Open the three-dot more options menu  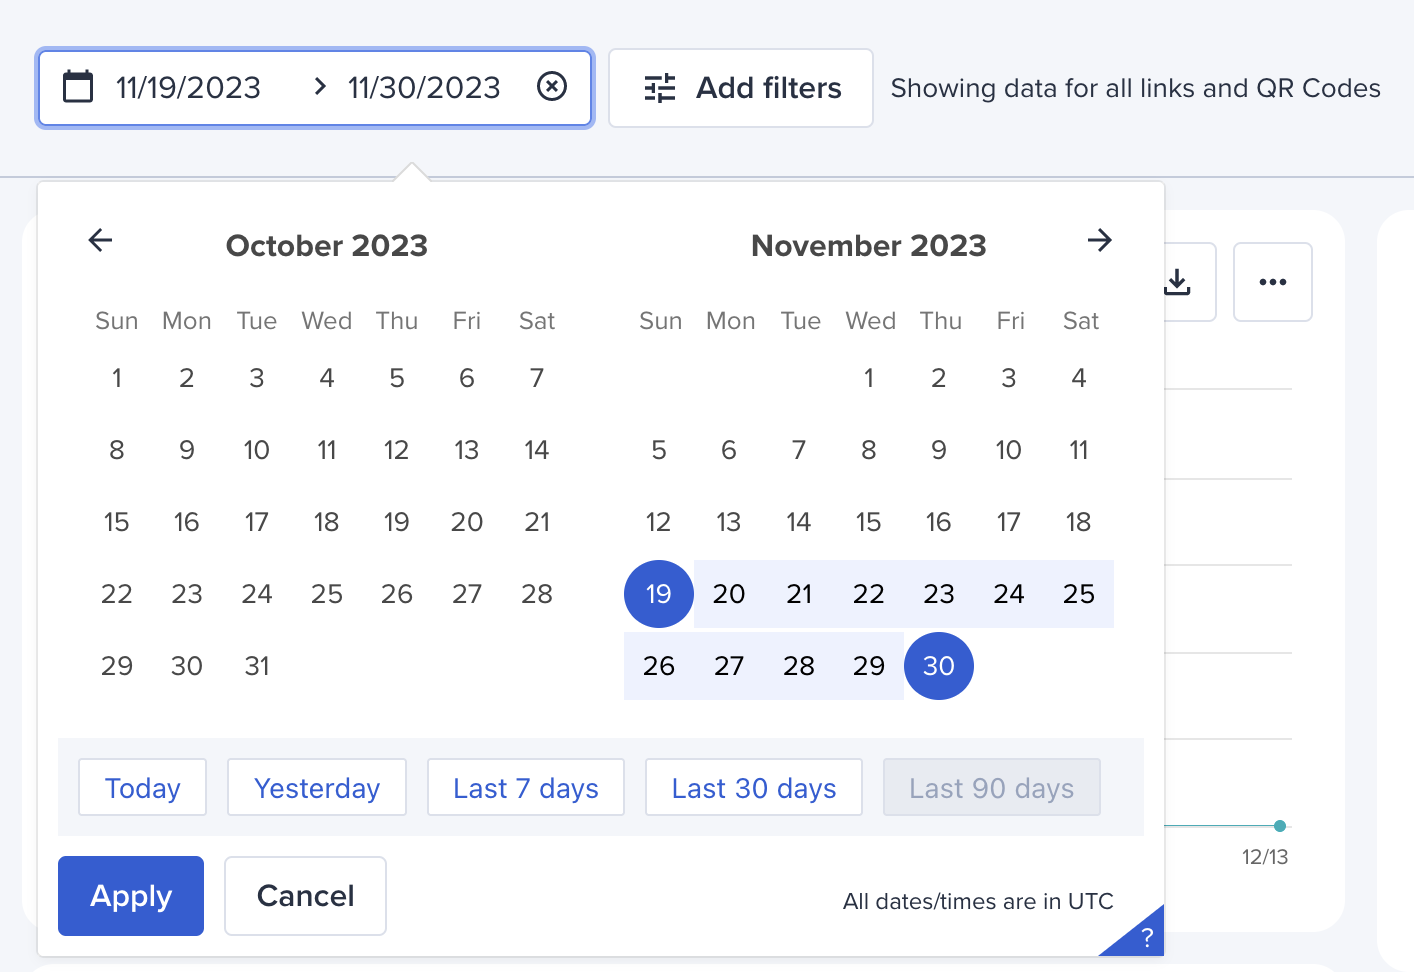1272,282
